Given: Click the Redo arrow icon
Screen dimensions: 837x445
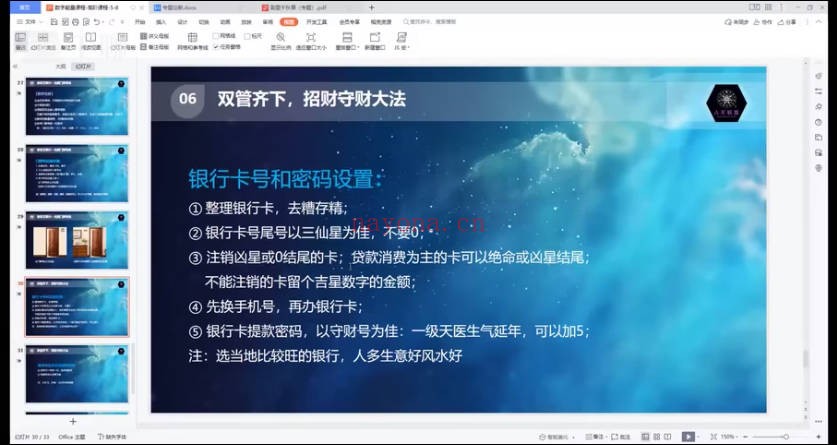Looking at the screenshot, I should [x=112, y=22].
